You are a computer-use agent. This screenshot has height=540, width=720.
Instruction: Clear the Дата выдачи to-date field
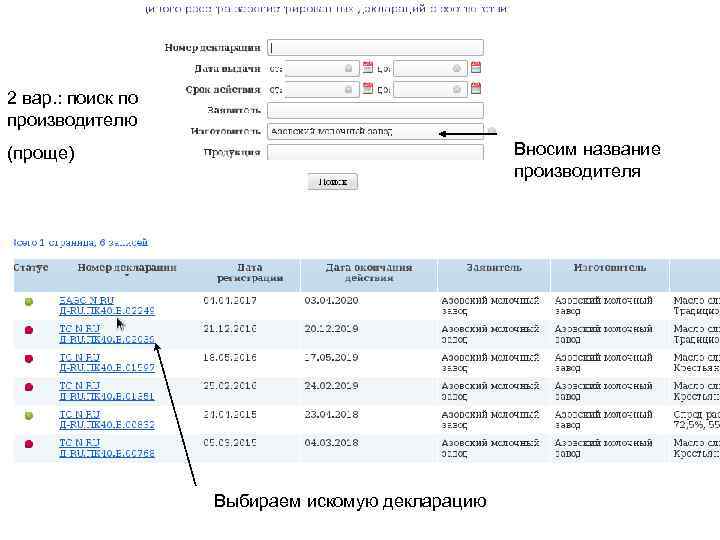pos(456,68)
